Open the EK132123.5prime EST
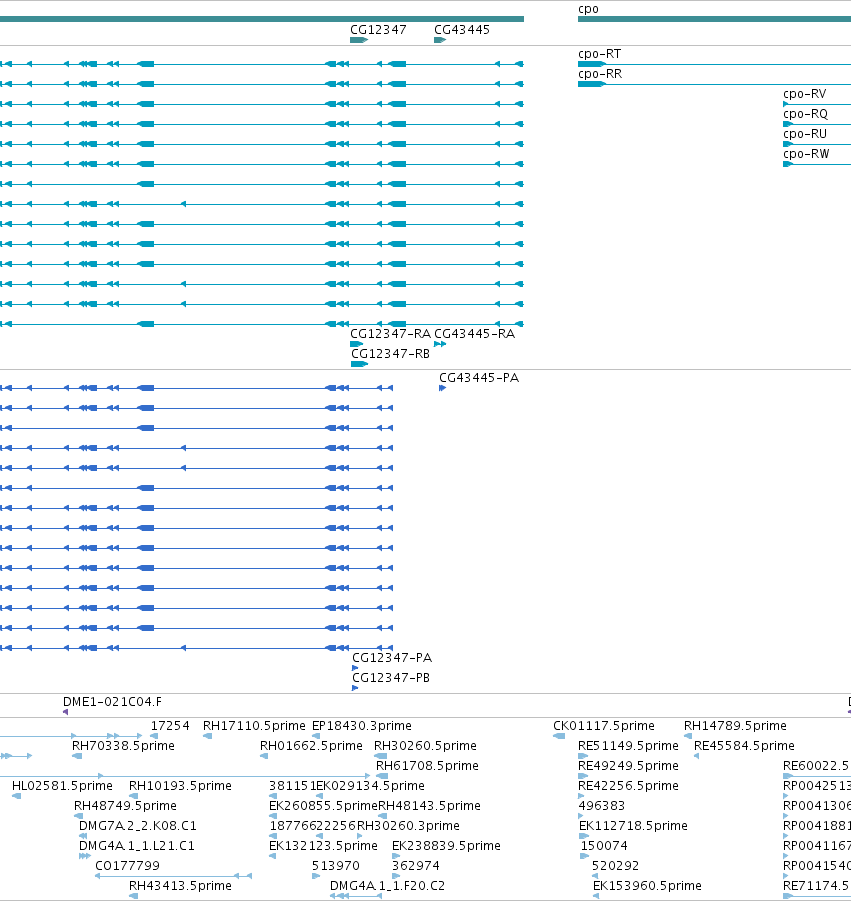 pyautogui.click(x=323, y=846)
